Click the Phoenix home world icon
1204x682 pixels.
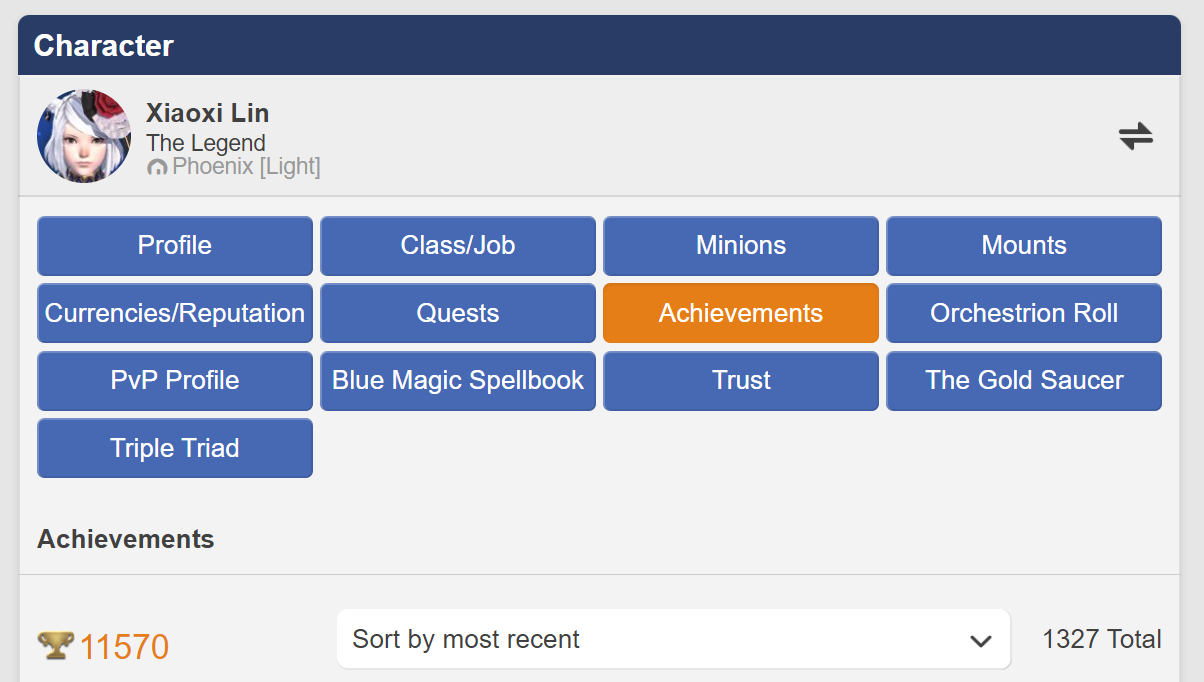(x=157, y=167)
